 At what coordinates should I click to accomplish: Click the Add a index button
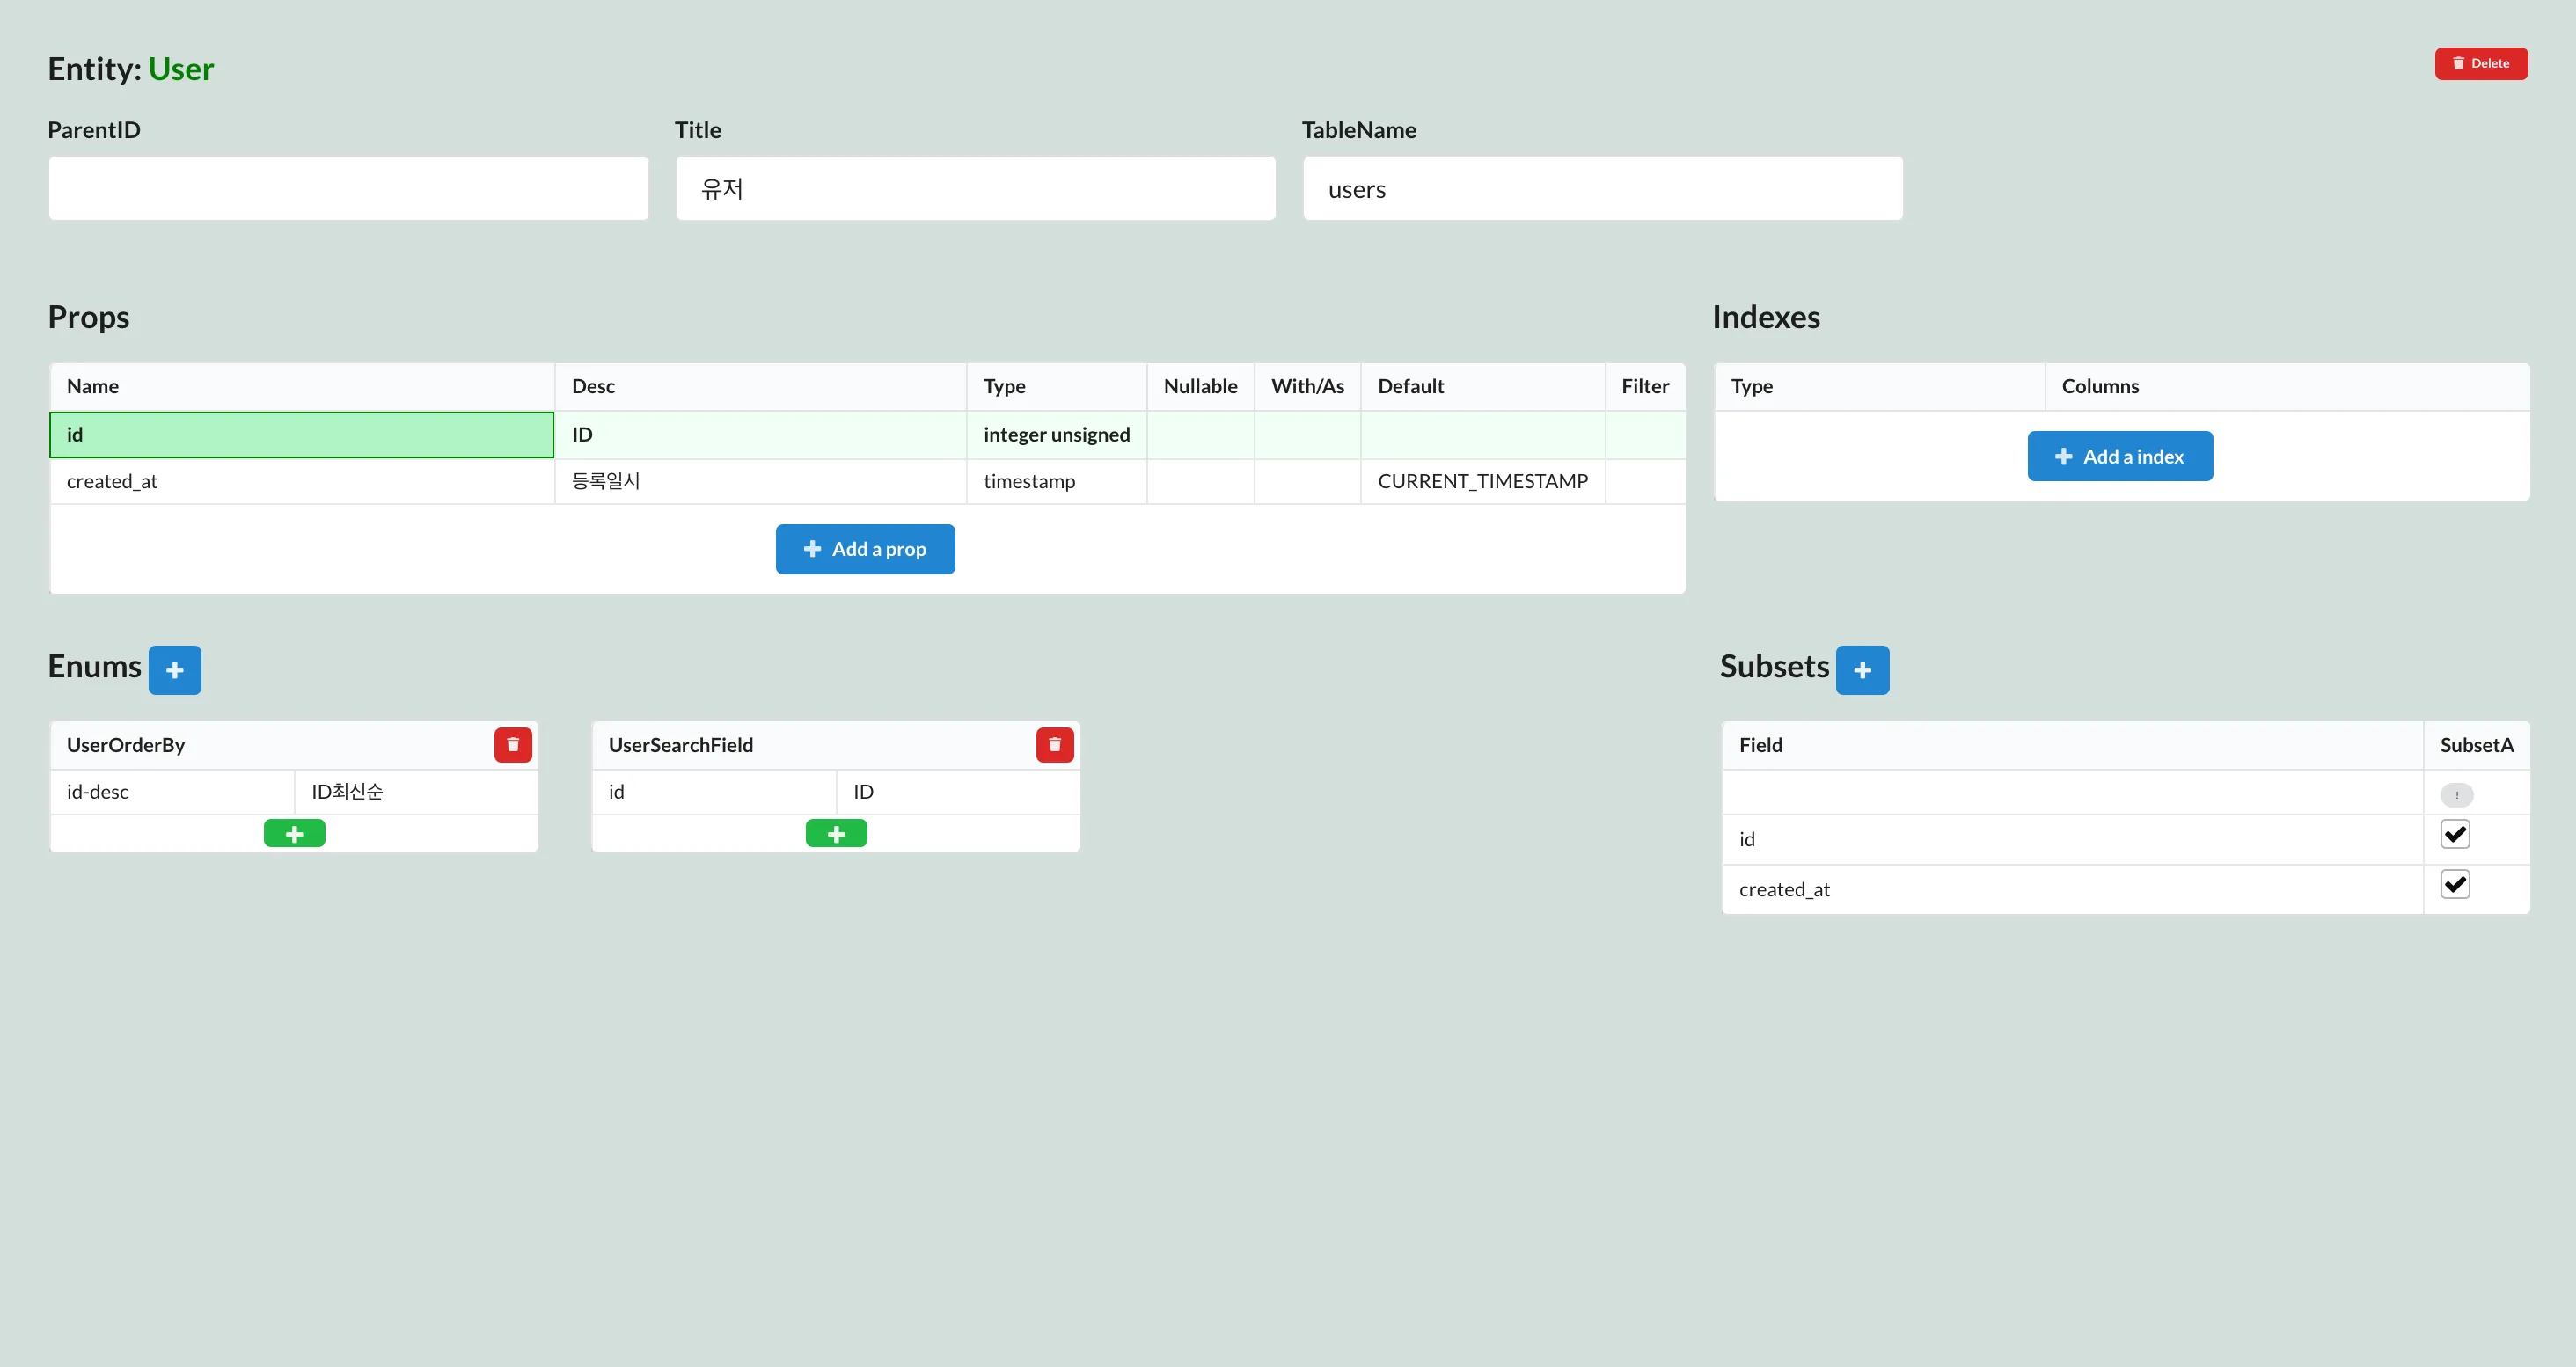(x=2119, y=457)
